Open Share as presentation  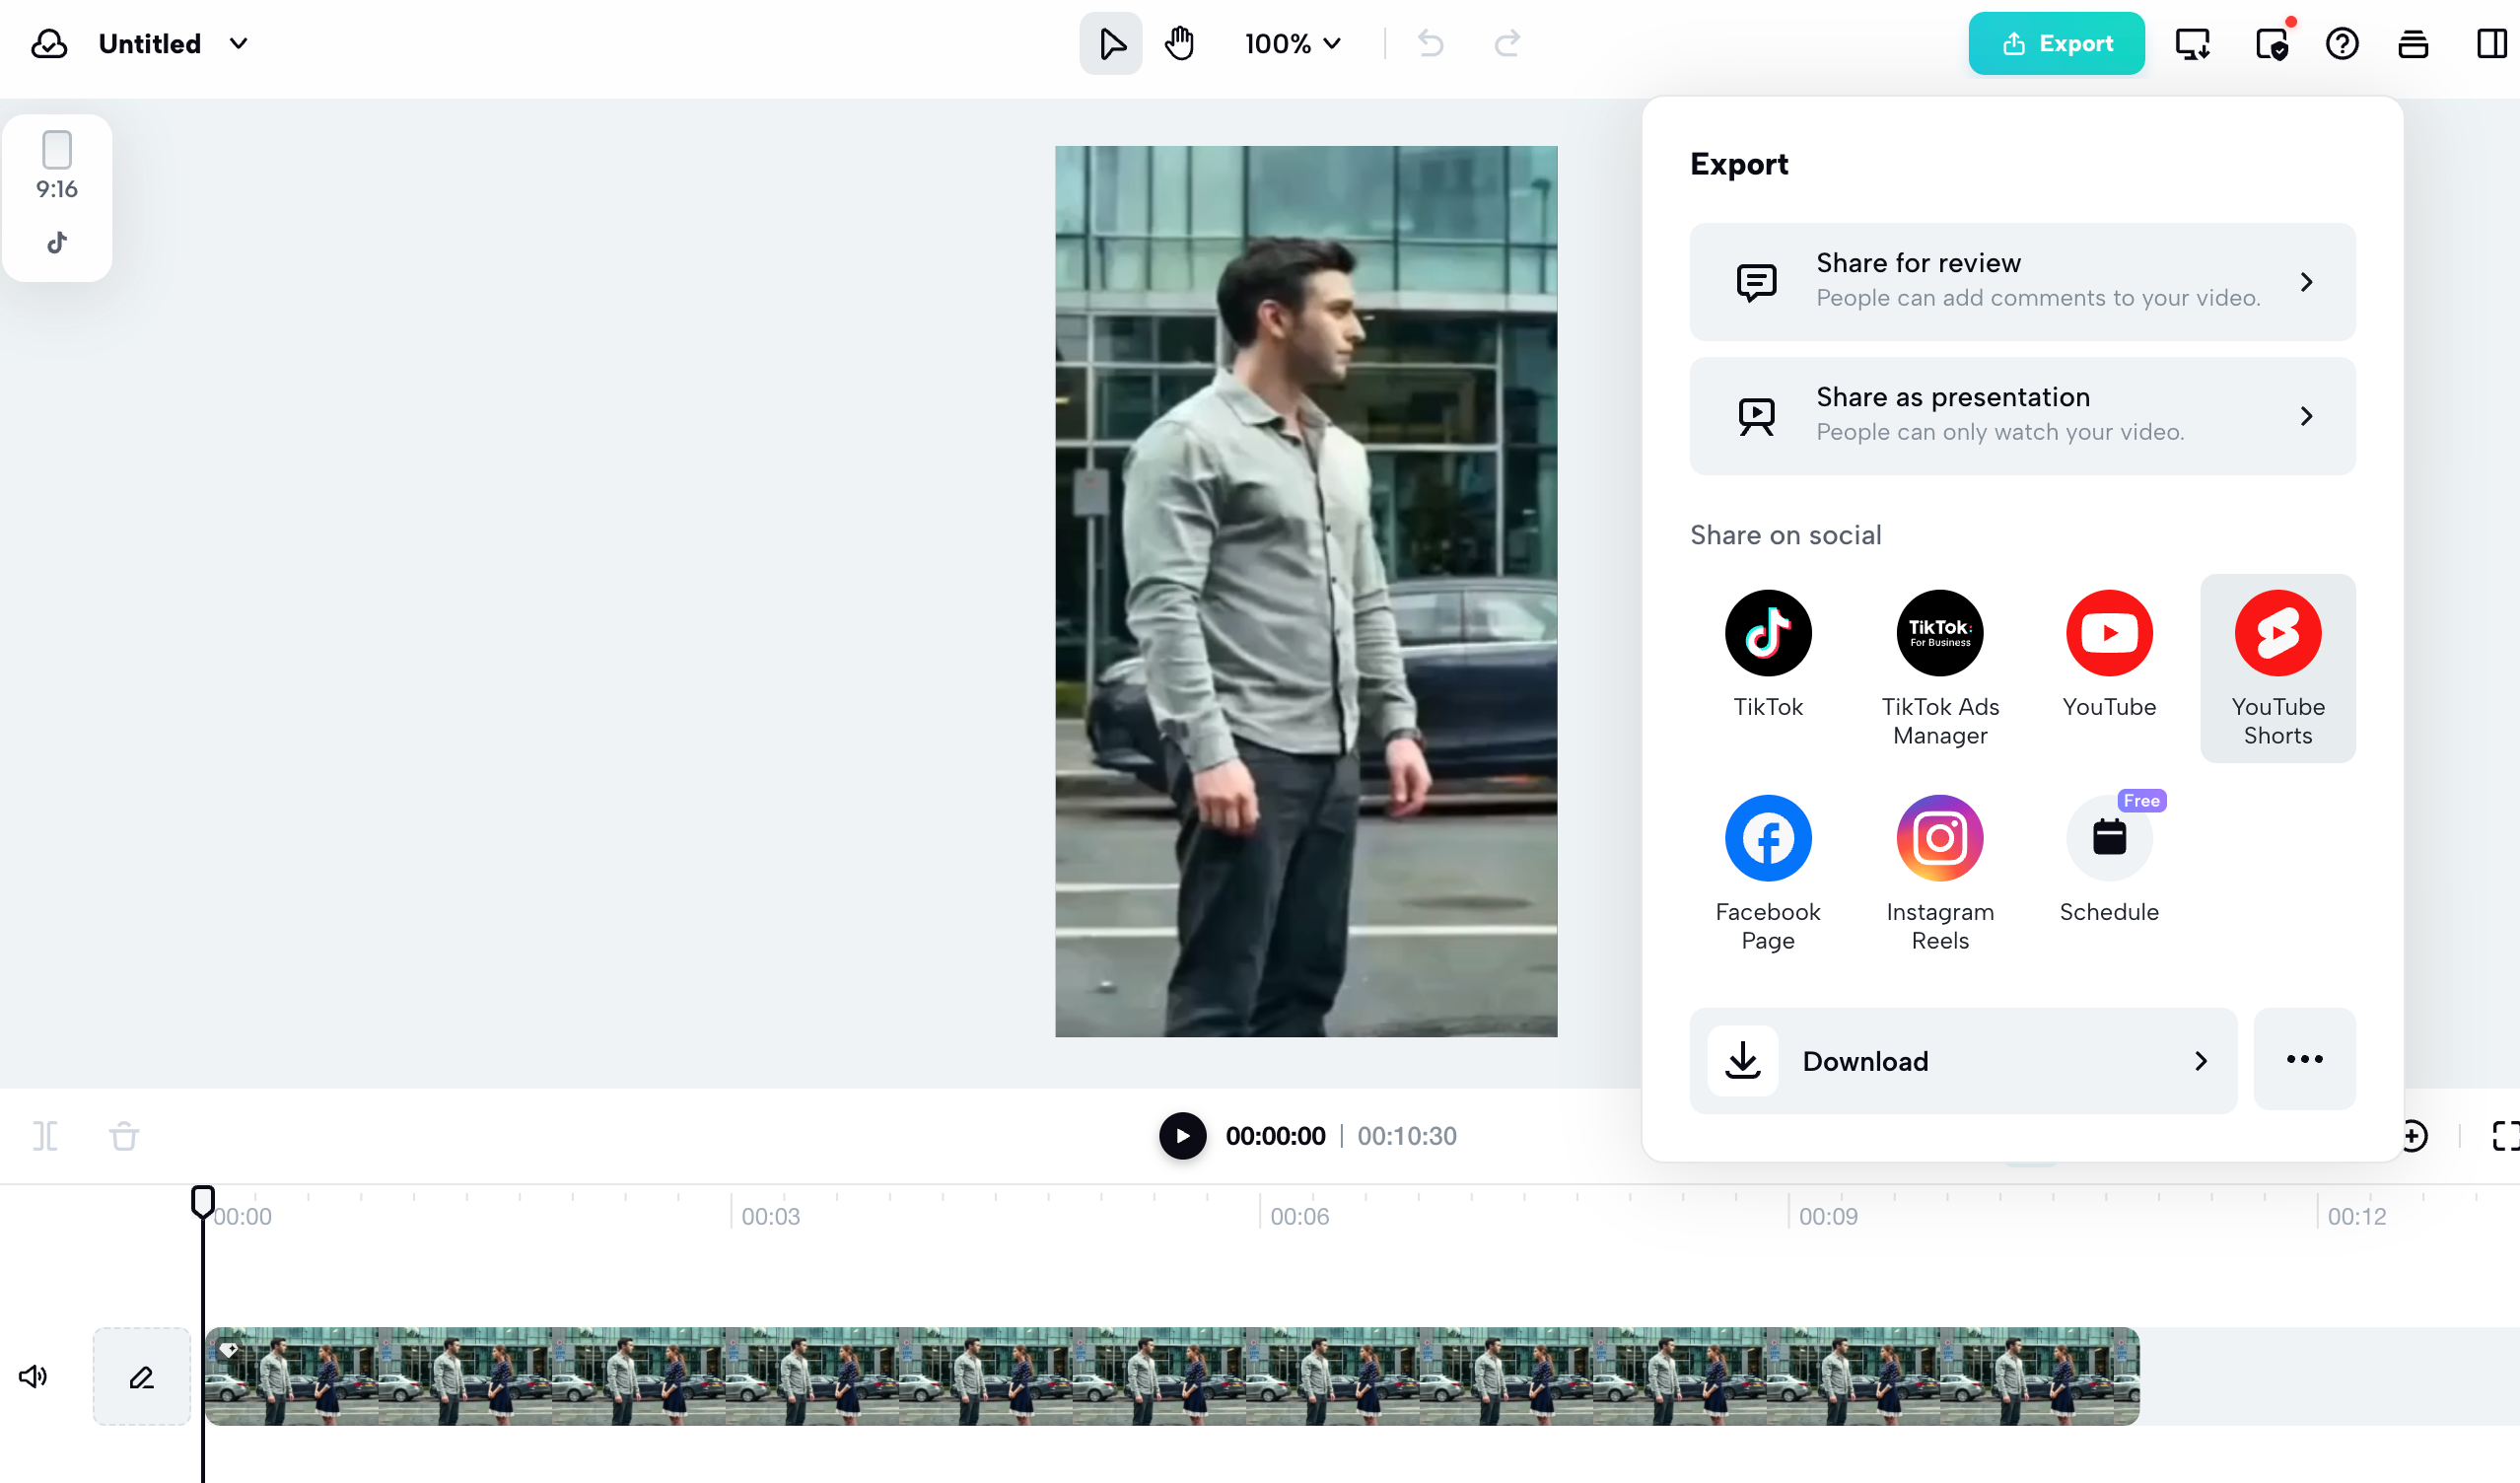(x=2021, y=415)
